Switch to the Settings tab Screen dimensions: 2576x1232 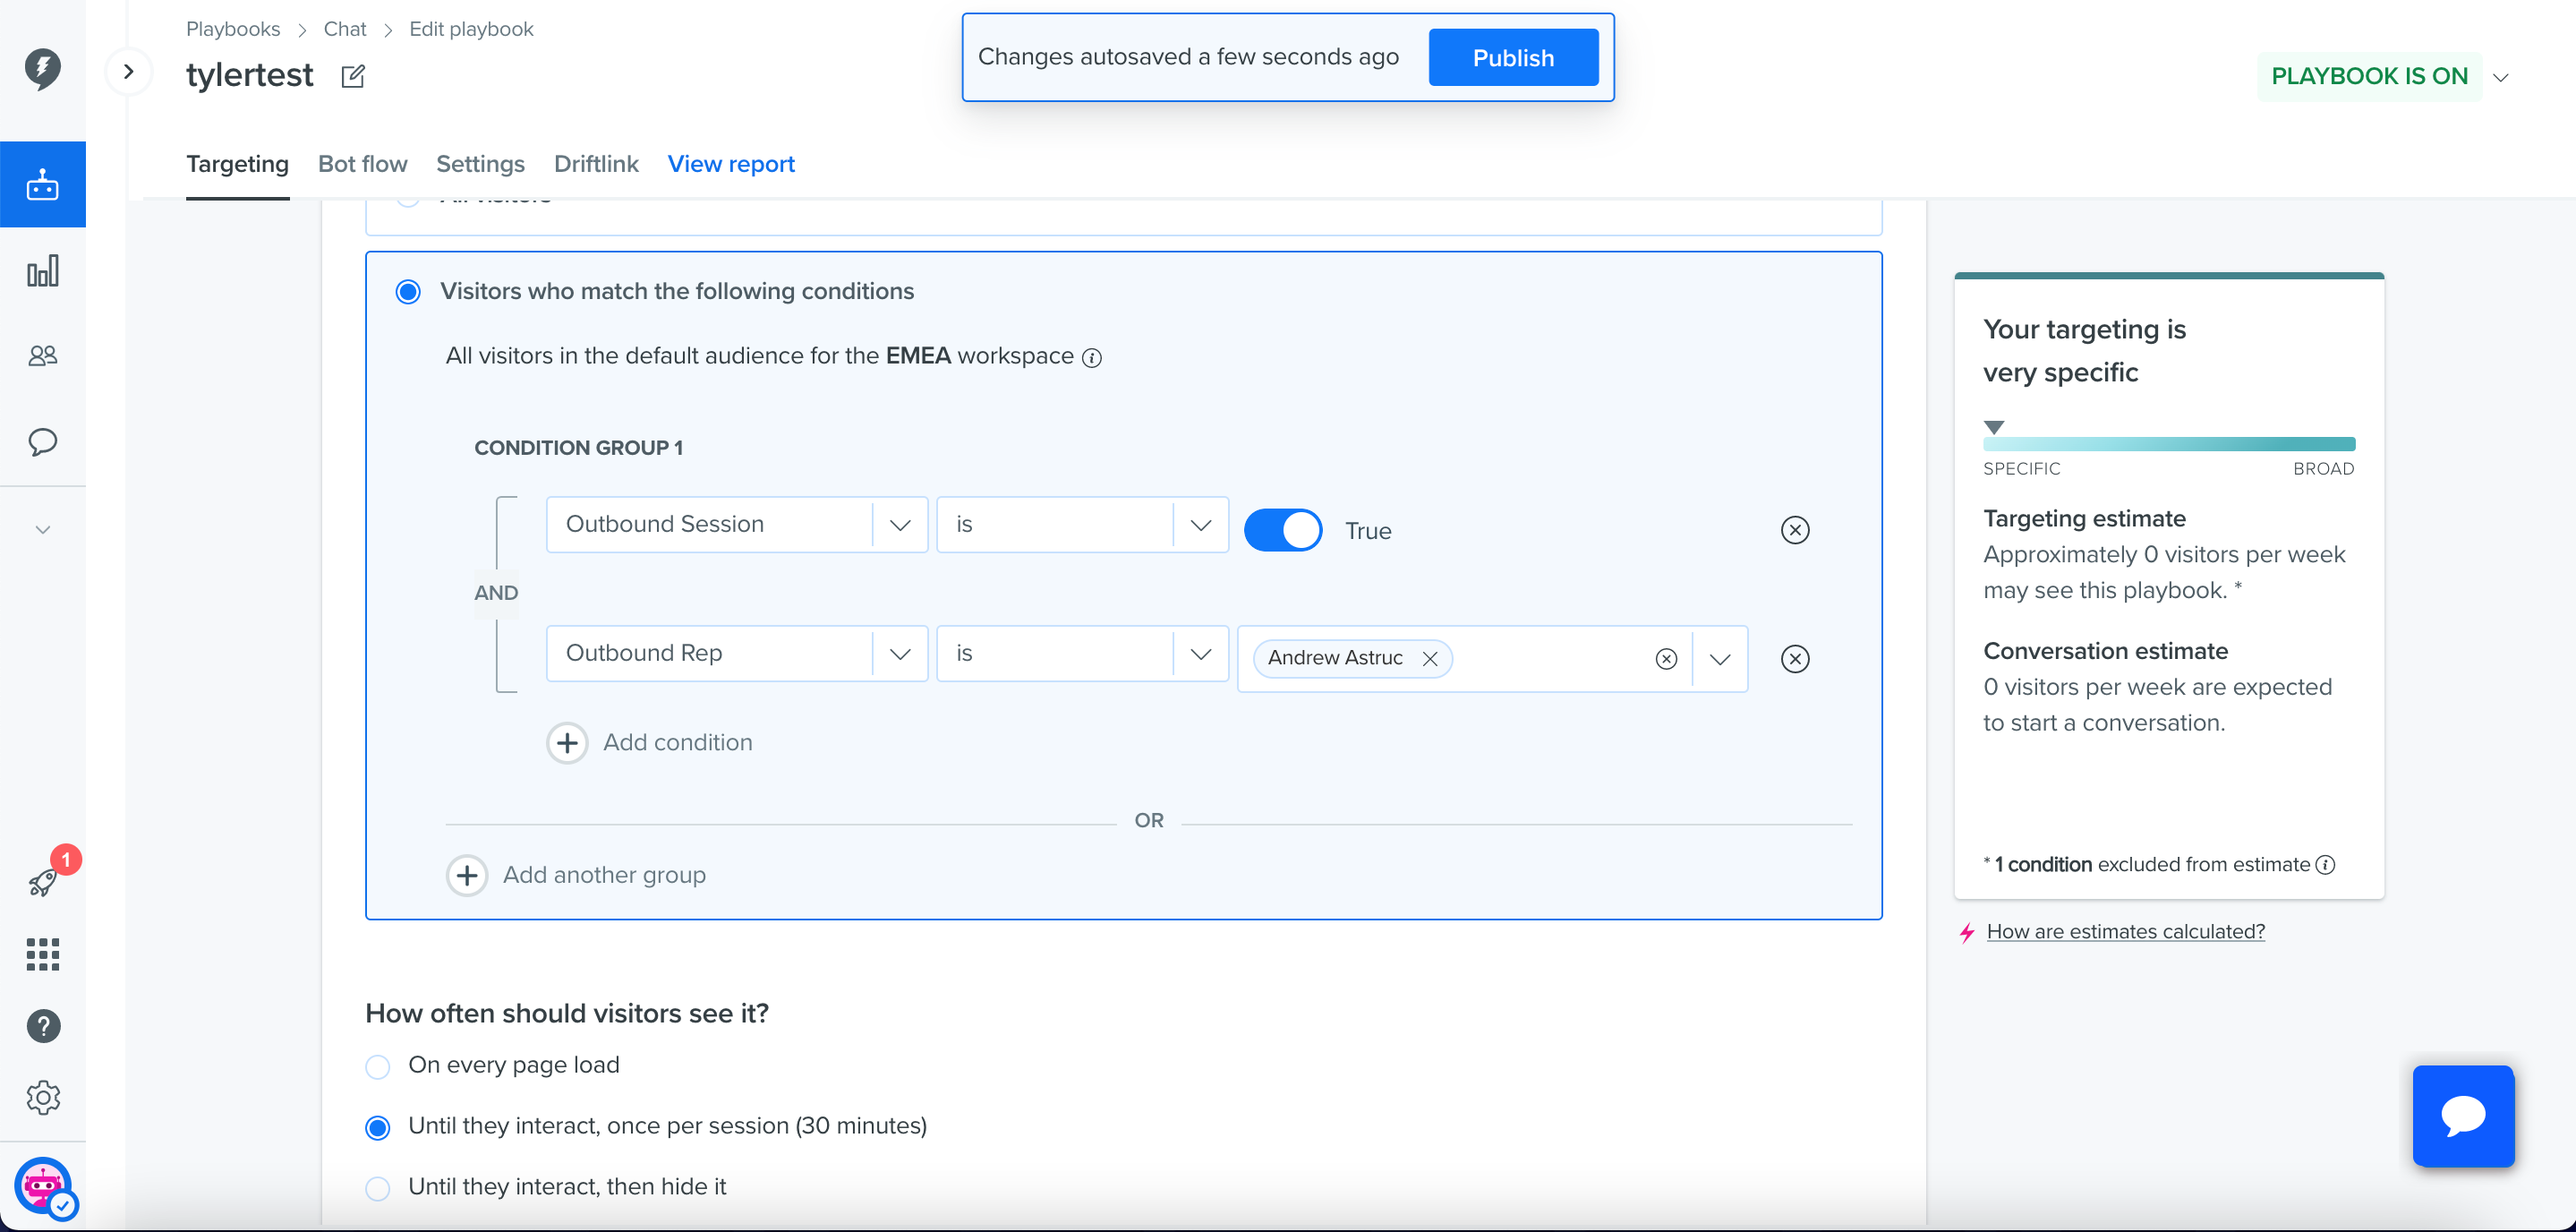(x=480, y=164)
